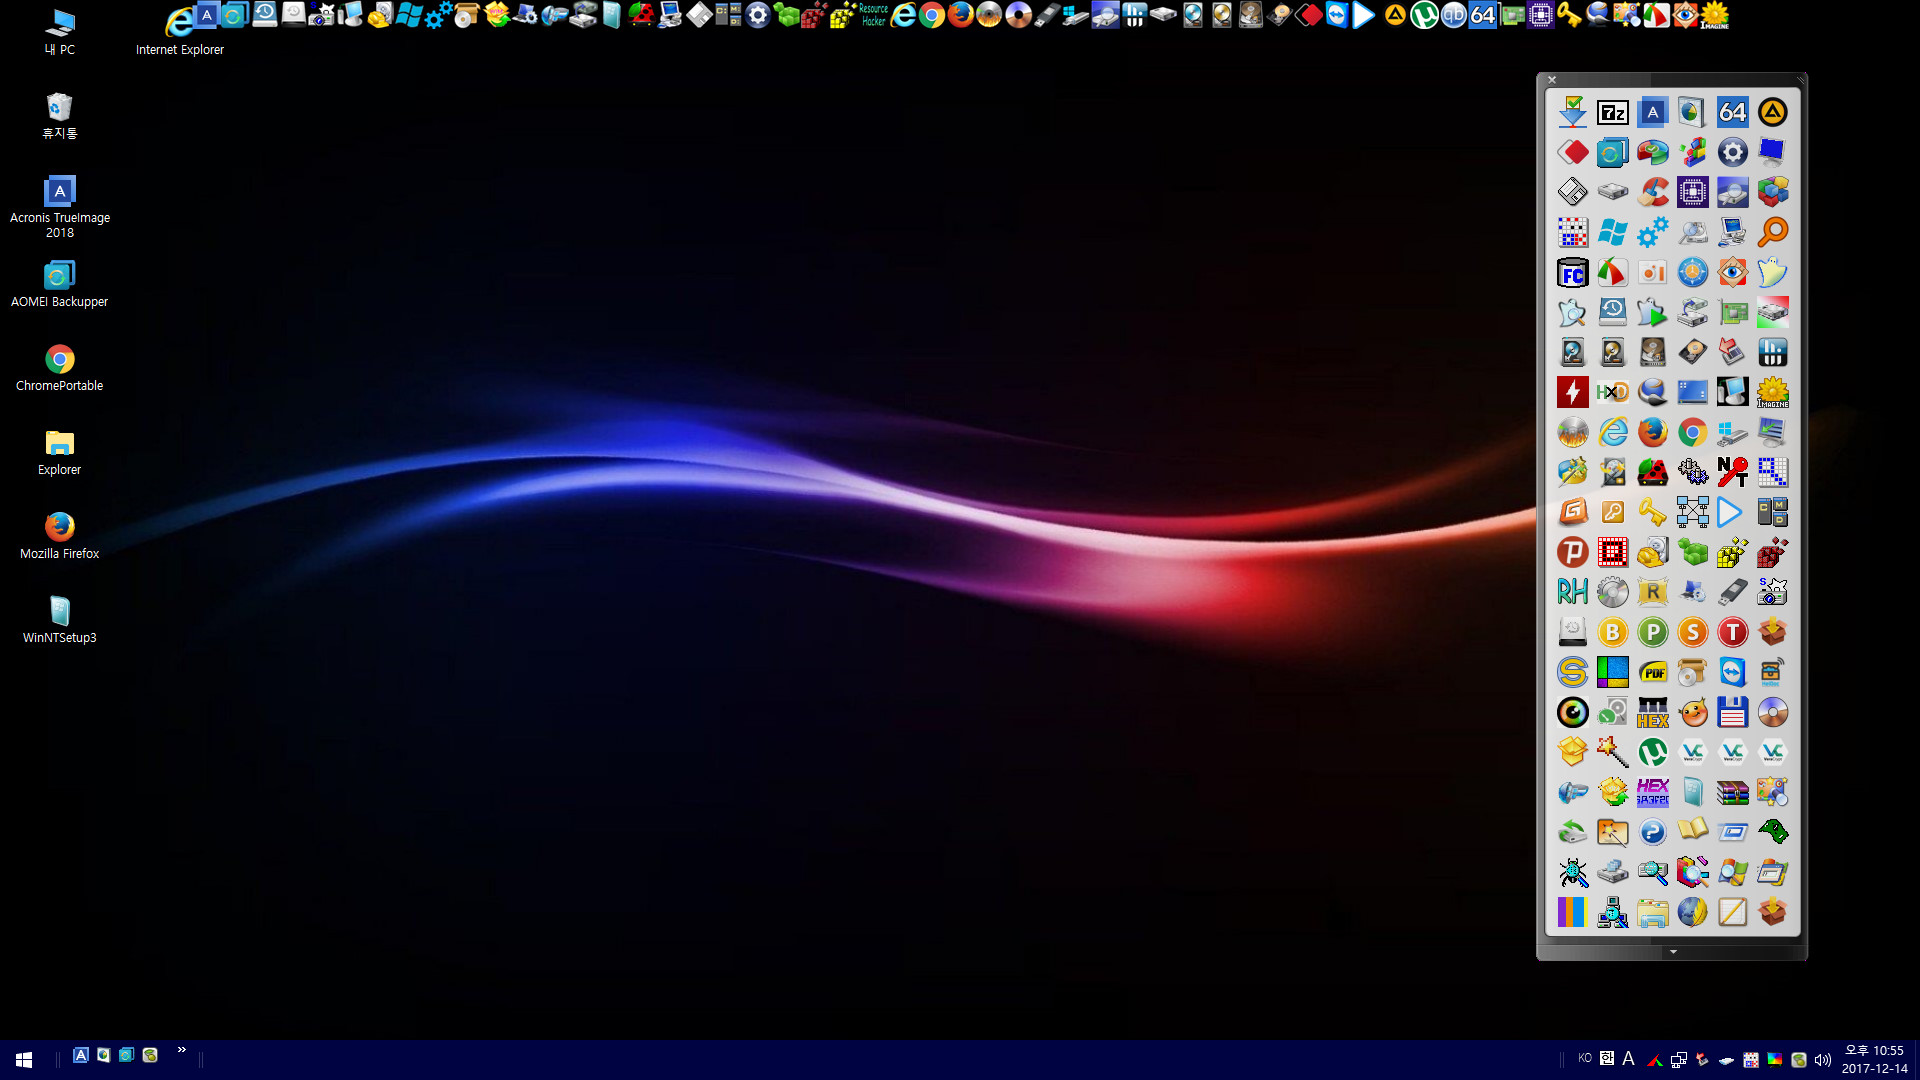Open the notepad pencil icon in launcher panel

pyautogui.click(x=1733, y=912)
